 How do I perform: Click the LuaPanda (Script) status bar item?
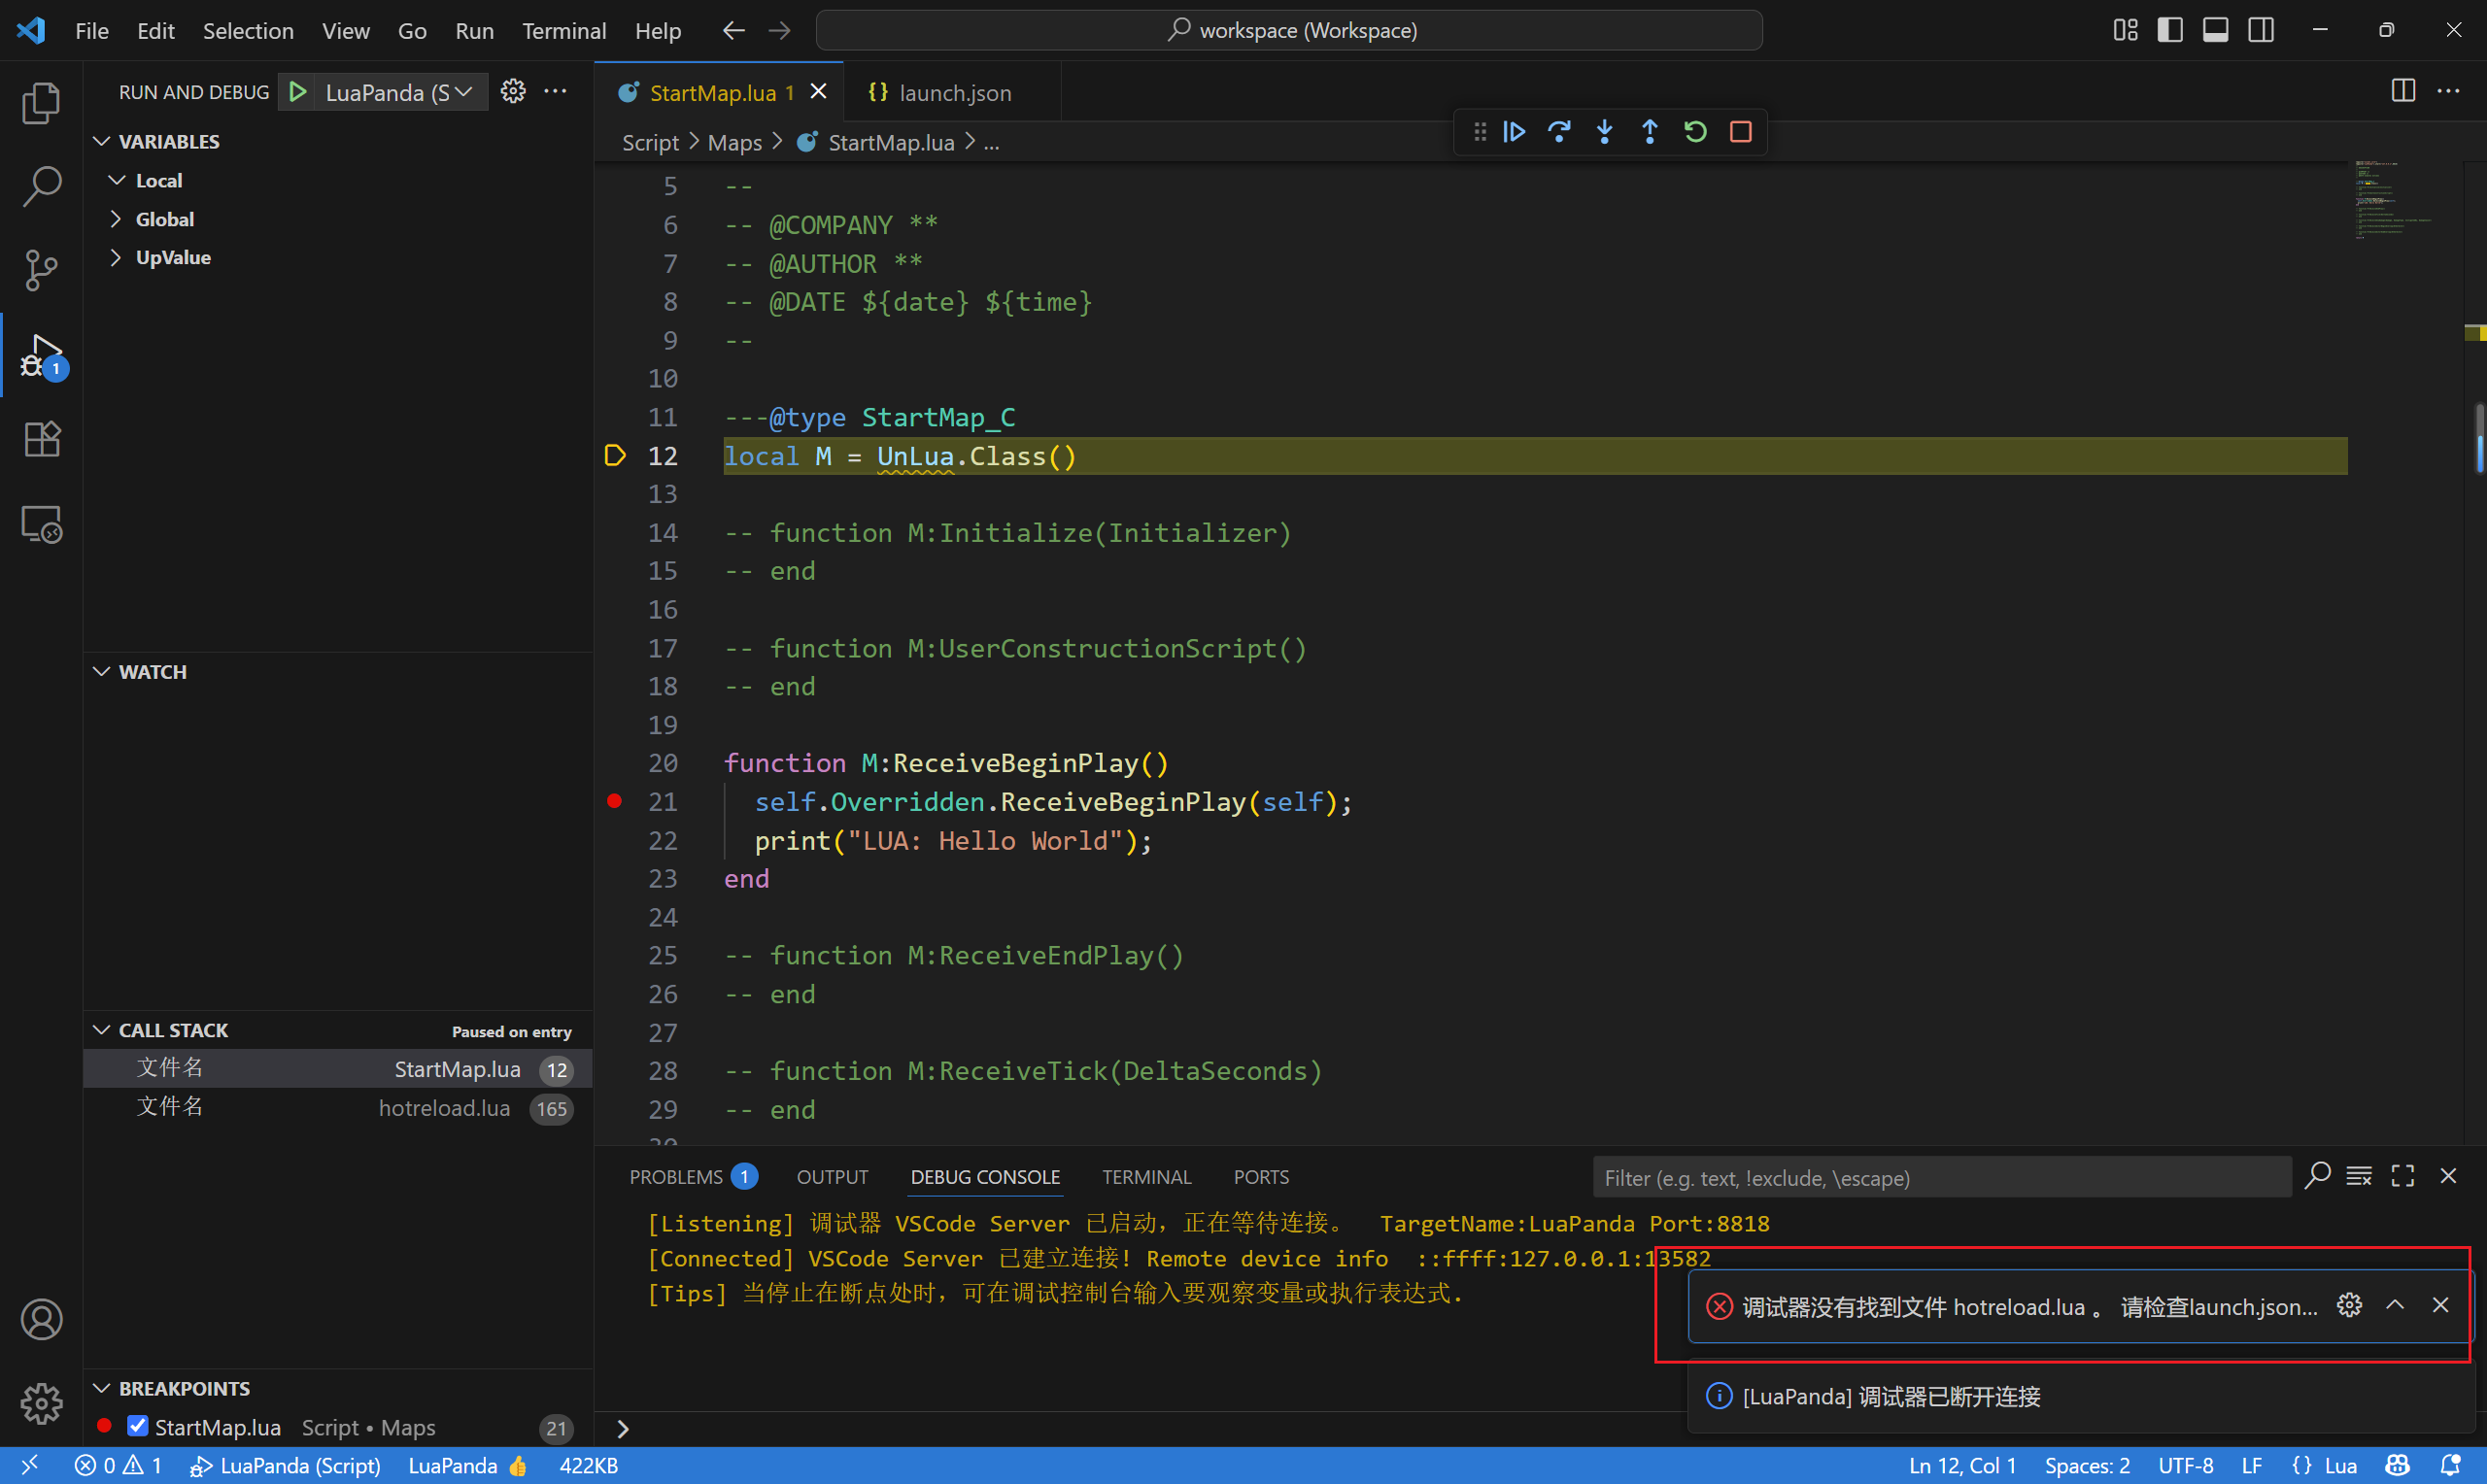(286, 1465)
